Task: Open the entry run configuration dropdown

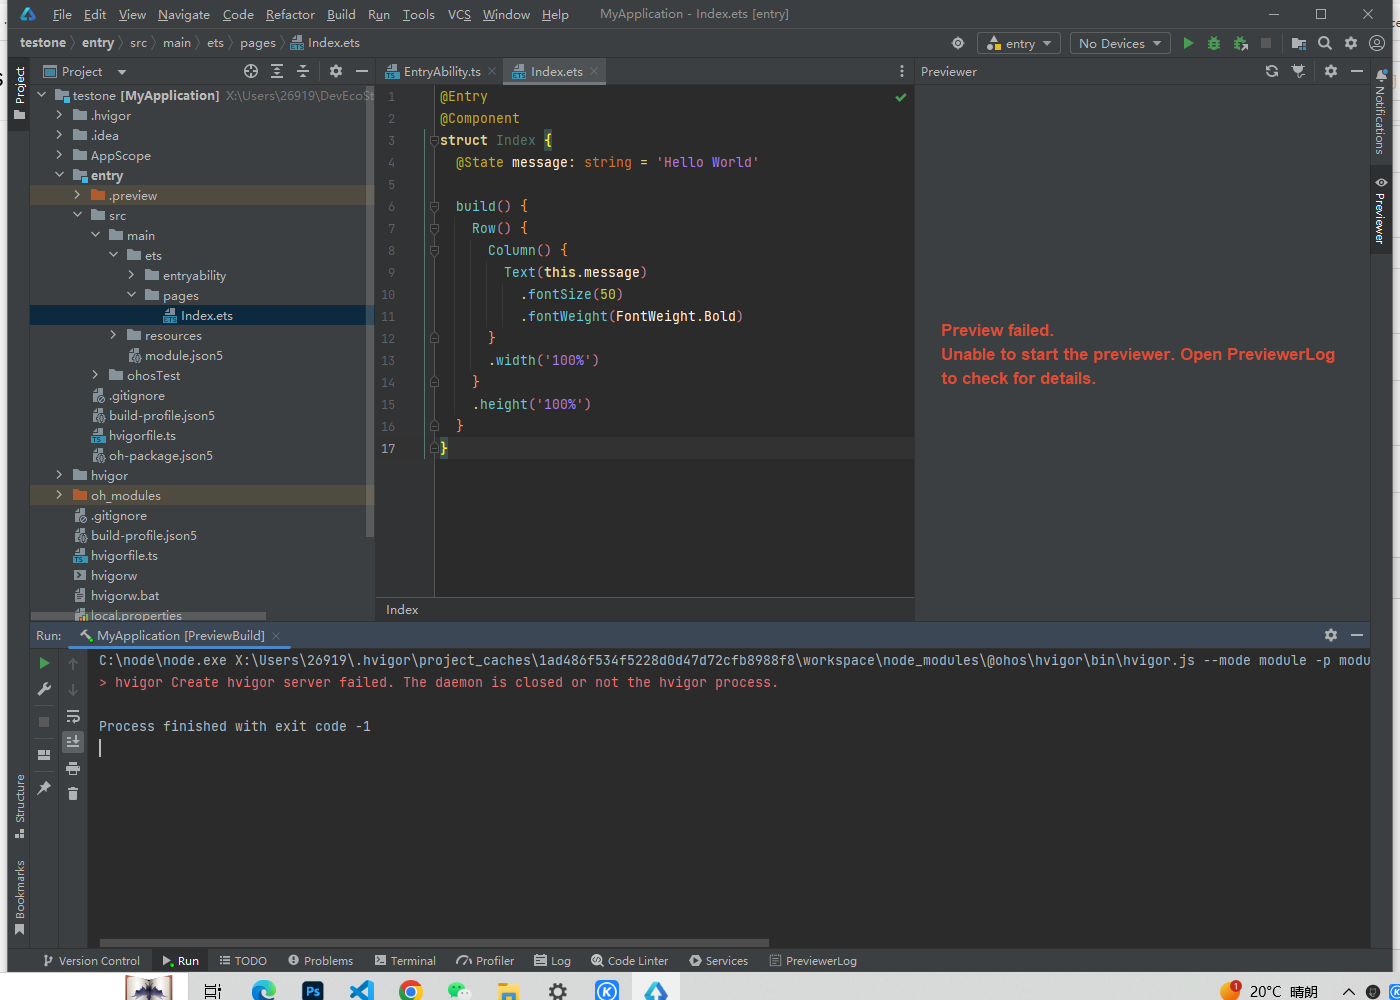Action: coord(1019,43)
